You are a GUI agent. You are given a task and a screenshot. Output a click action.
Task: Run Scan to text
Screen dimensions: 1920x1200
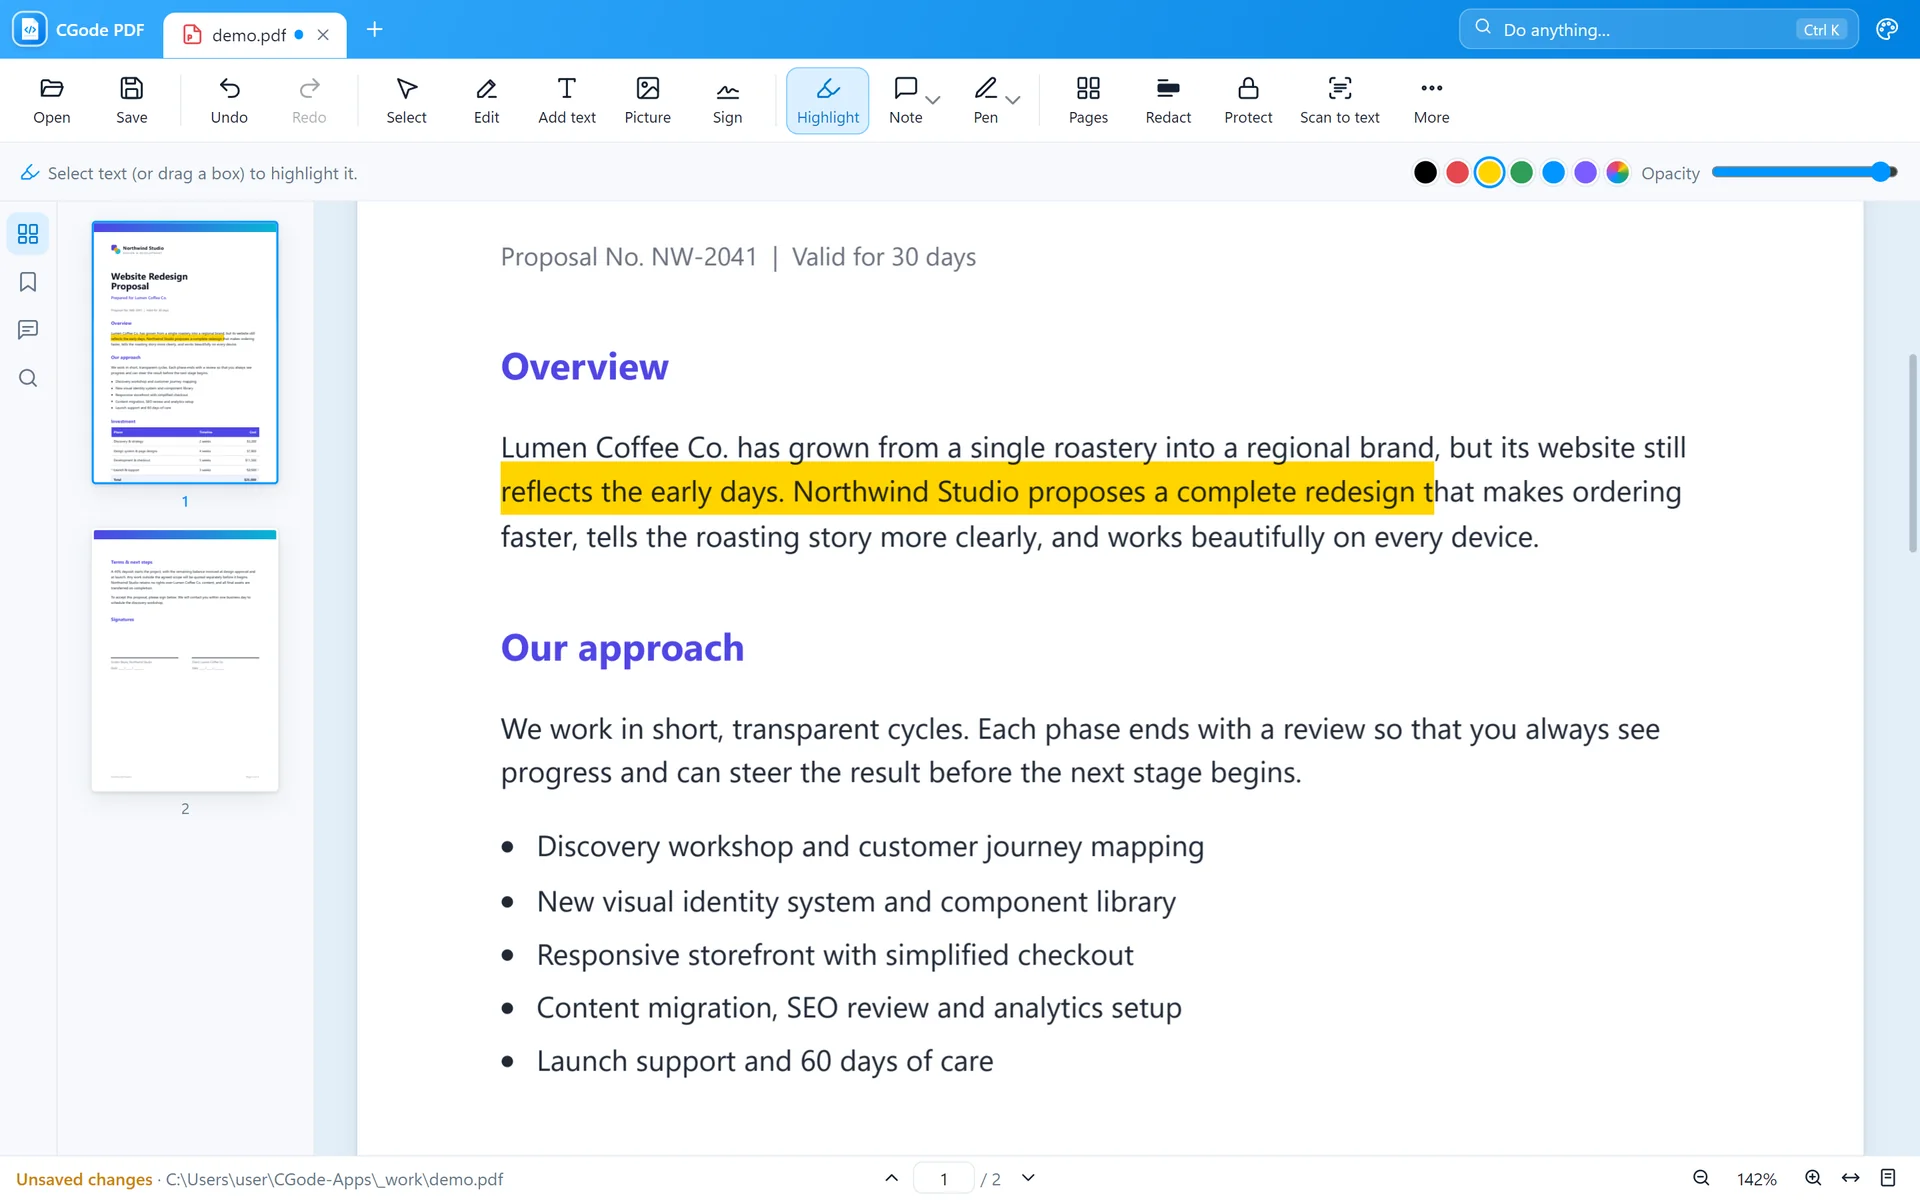click(1339, 101)
